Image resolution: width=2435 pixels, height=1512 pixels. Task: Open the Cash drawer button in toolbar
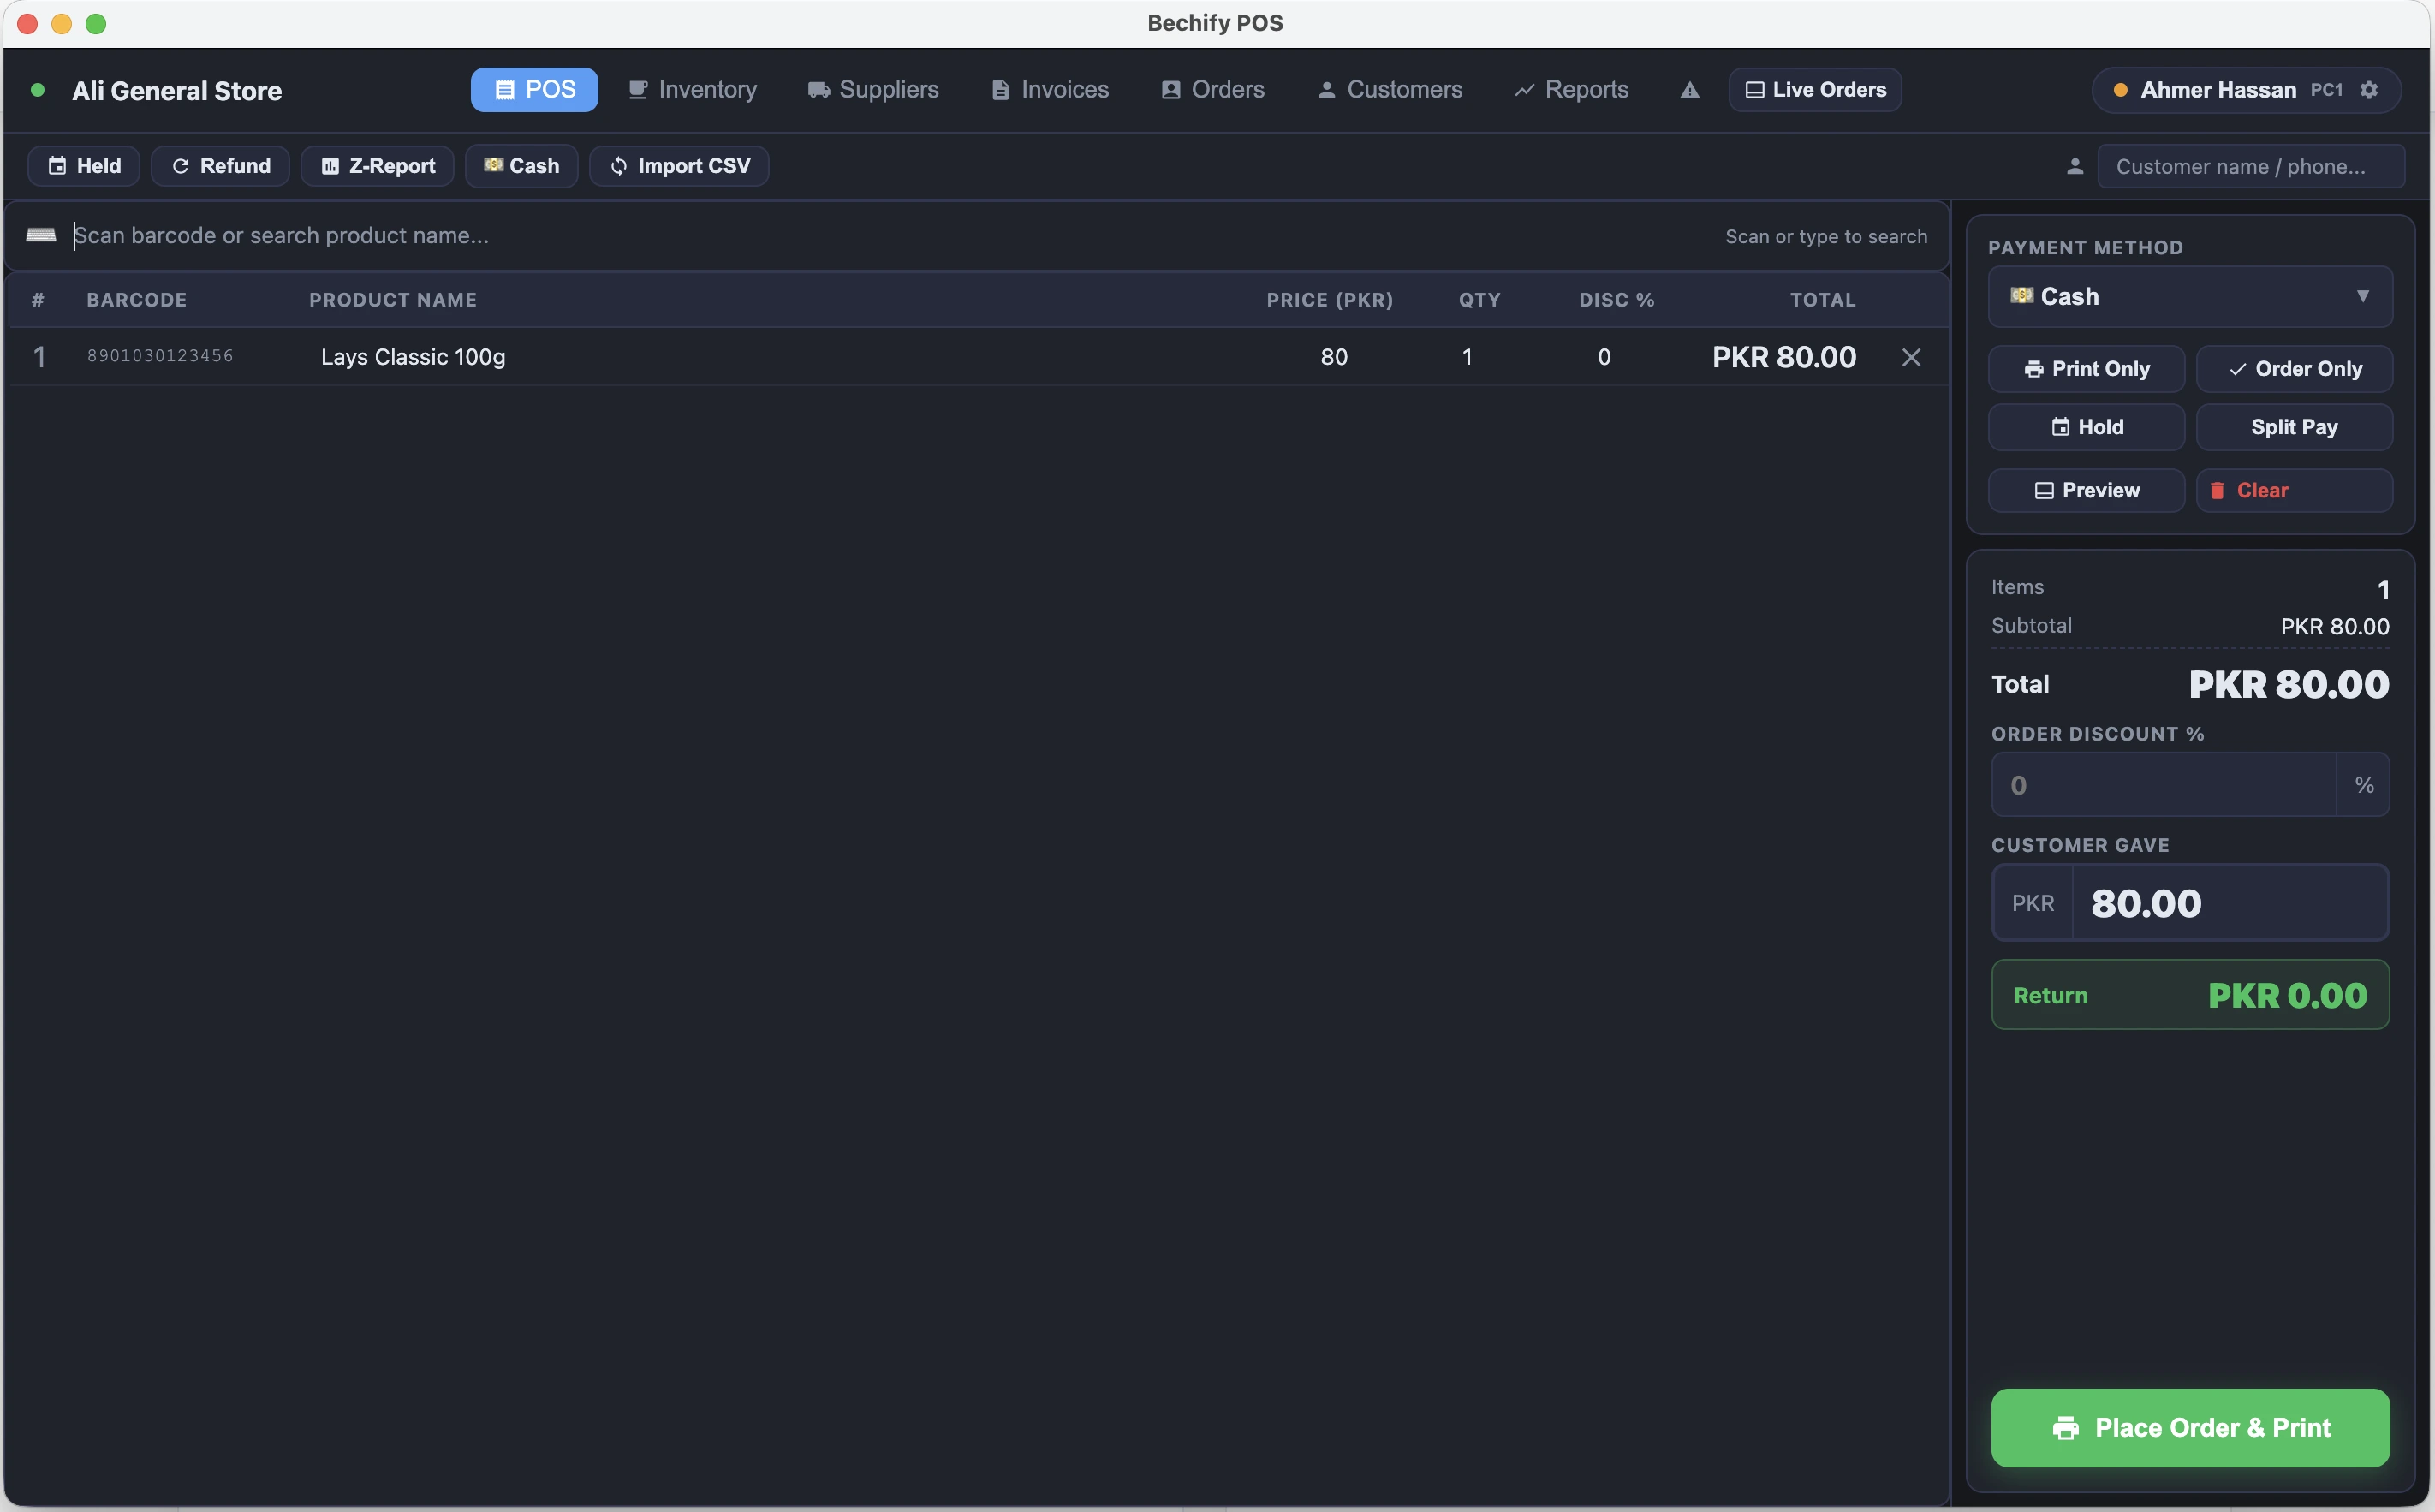(x=521, y=166)
